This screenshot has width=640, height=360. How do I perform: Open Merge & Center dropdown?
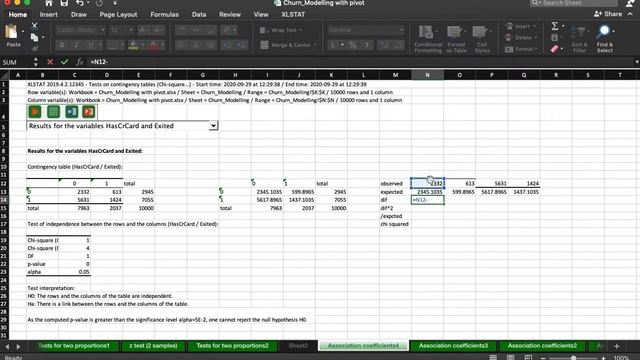pos(316,45)
